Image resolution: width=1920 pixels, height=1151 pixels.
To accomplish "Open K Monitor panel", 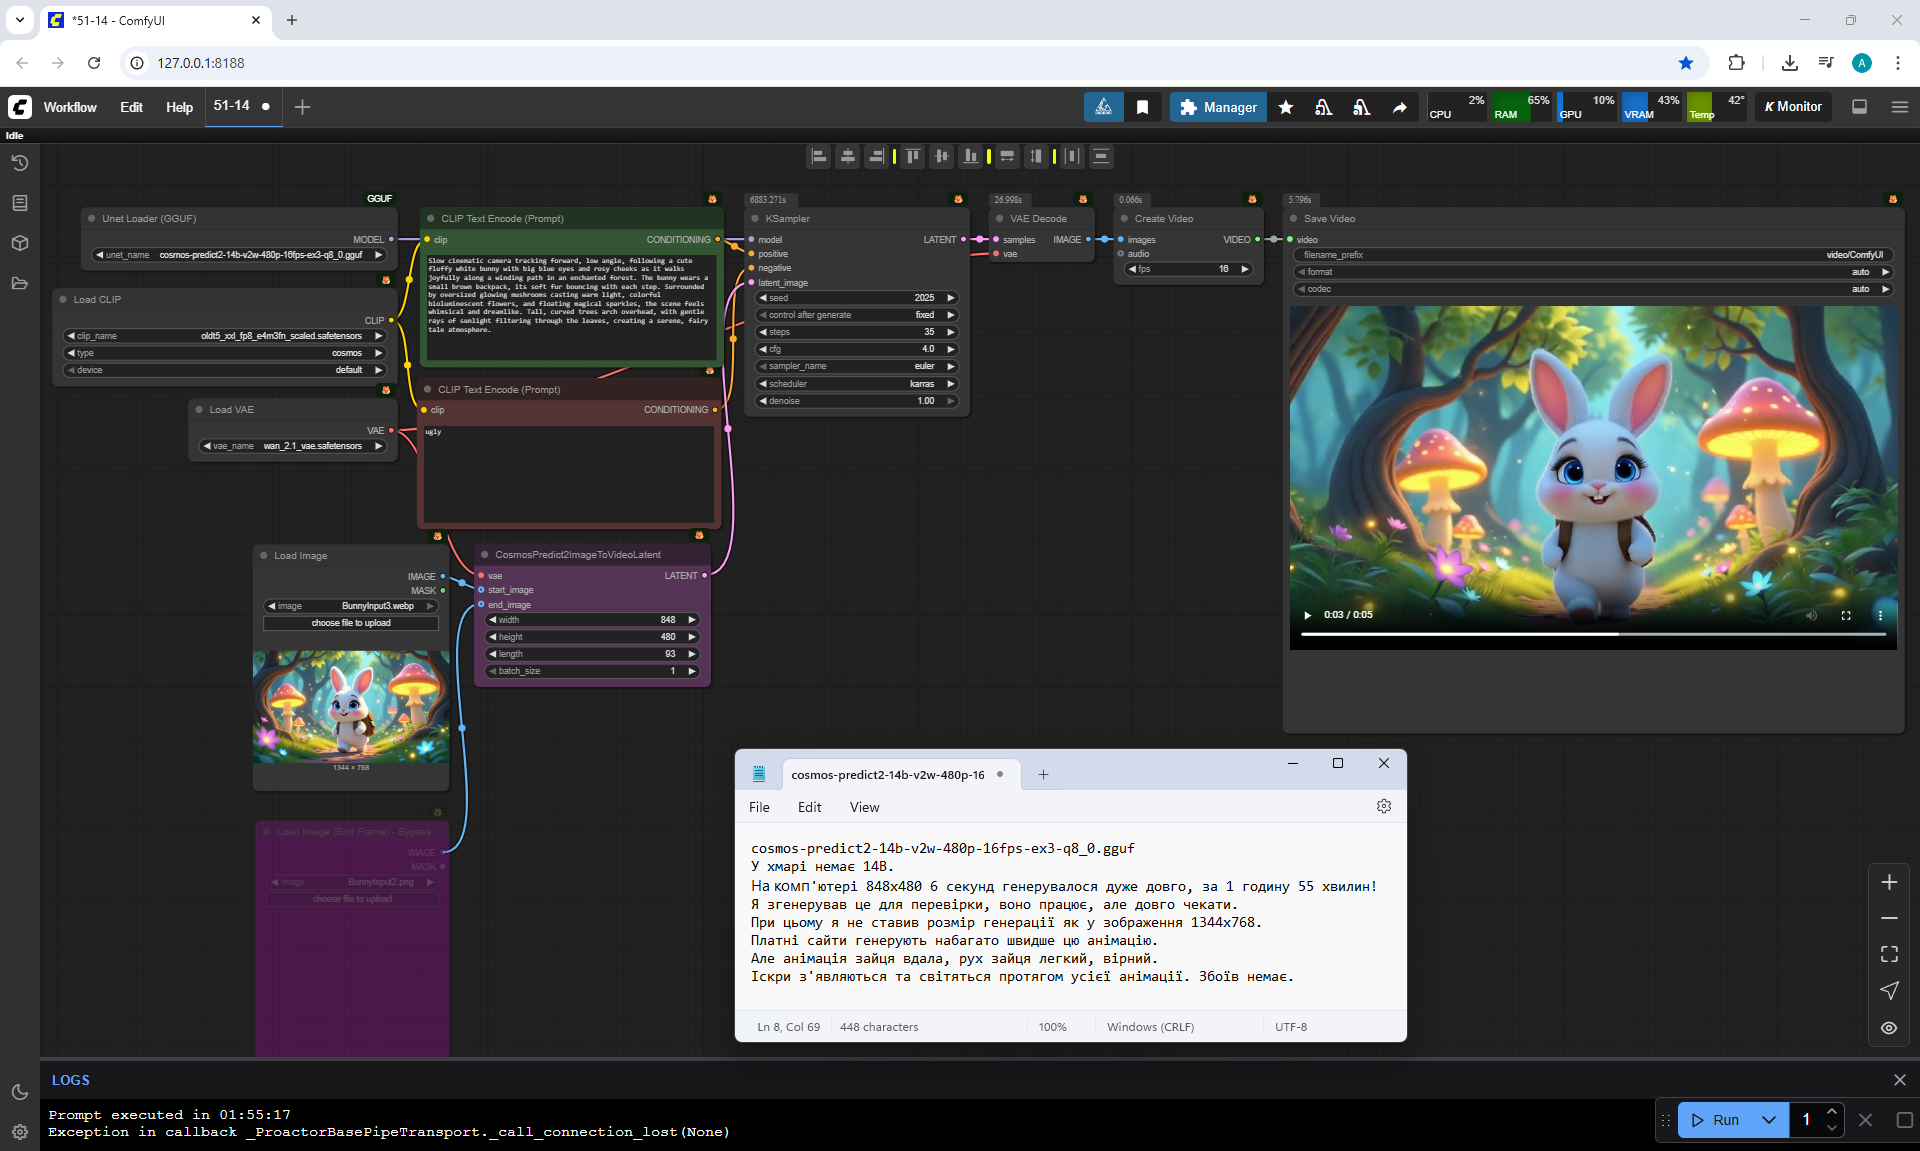I will coord(1793,107).
